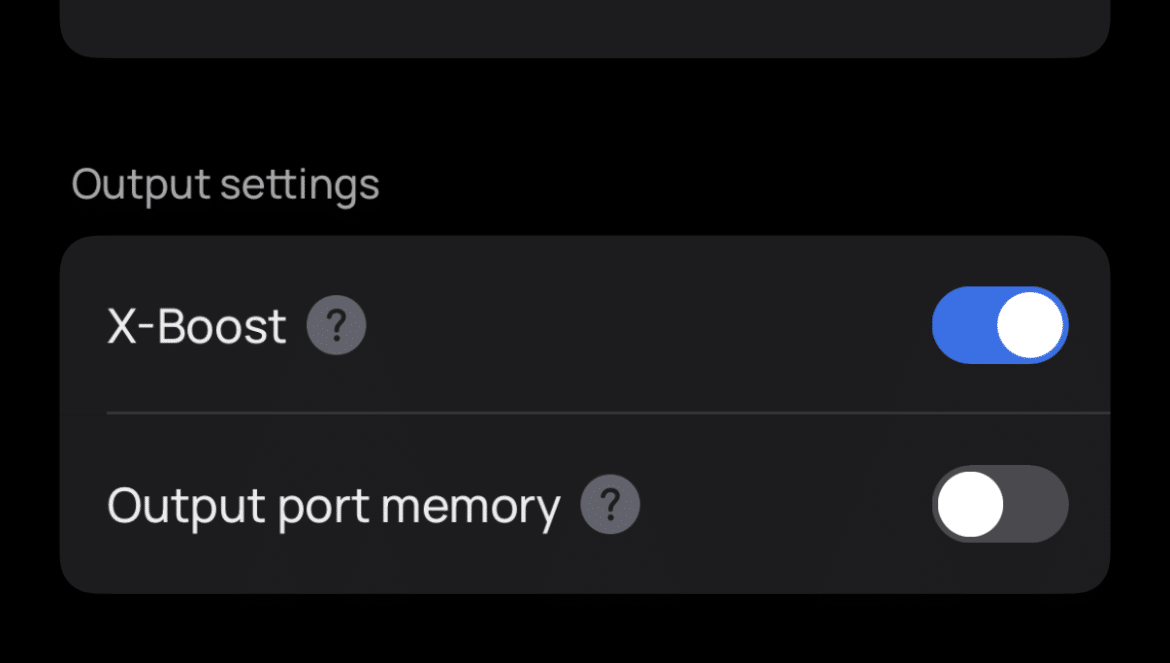Tap the white knob on Output port memory toggle
This screenshot has height=663, width=1170.
click(x=970, y=504)
